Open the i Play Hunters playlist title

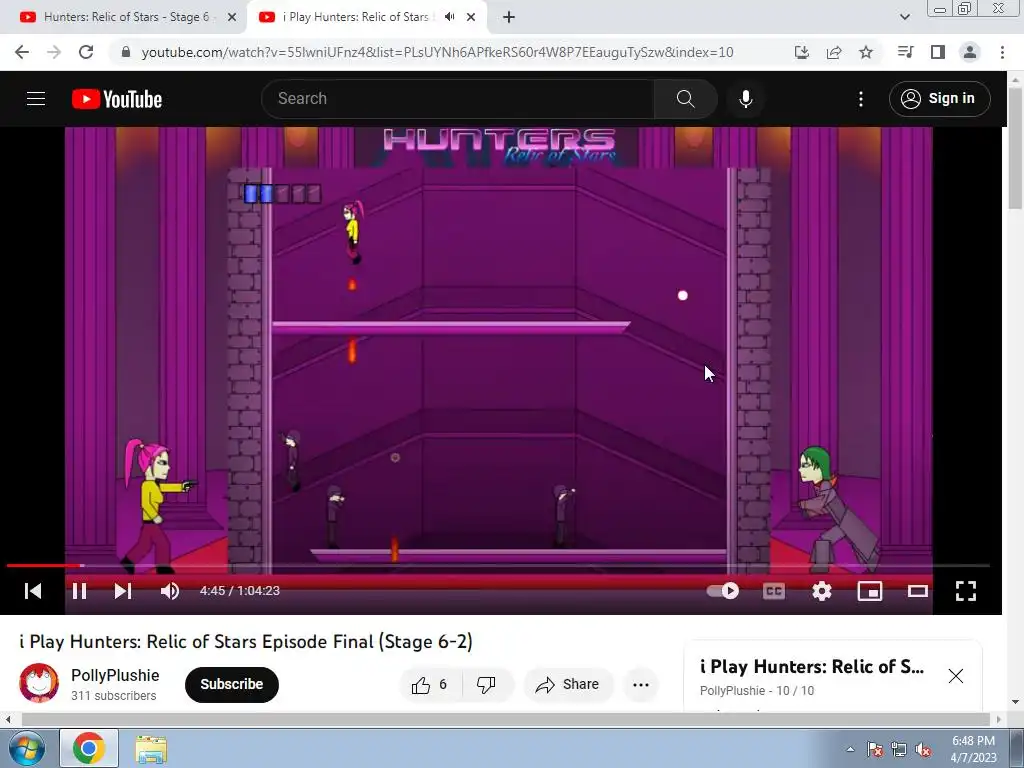[812, 667]
